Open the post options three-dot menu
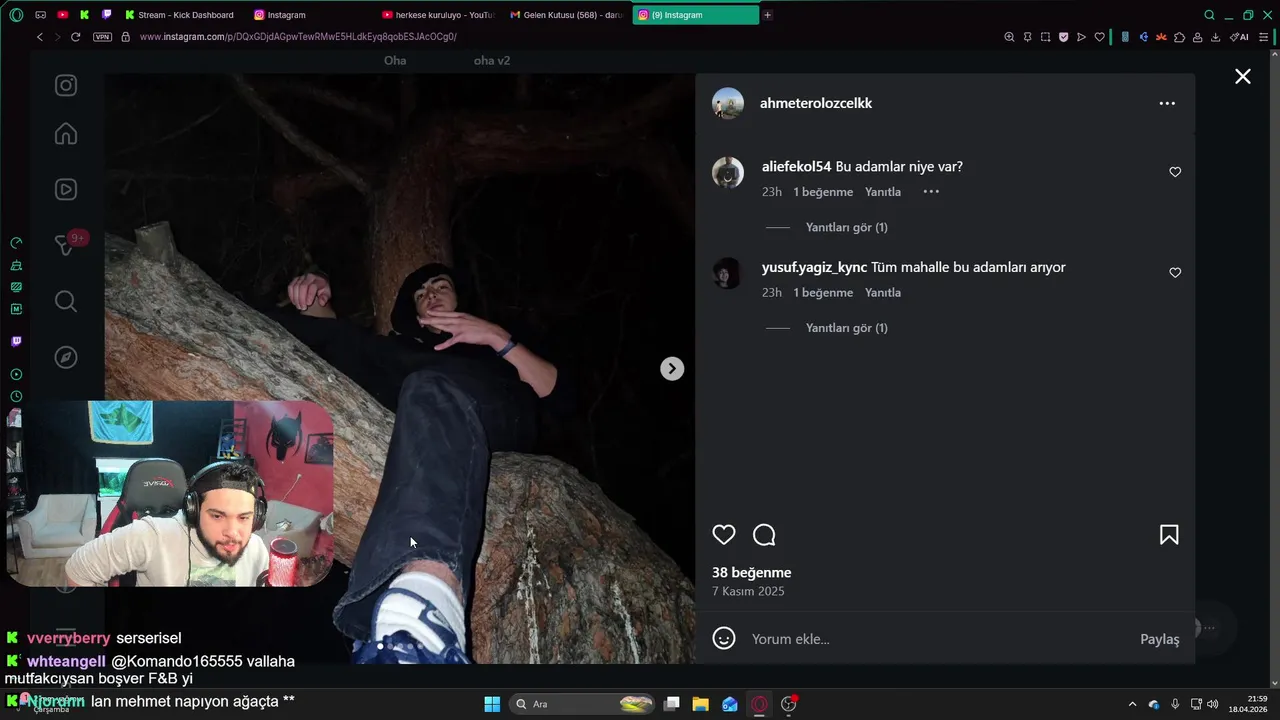Screen dimensions: 1280x720 pyautogui.click(x=1167, y=103)
